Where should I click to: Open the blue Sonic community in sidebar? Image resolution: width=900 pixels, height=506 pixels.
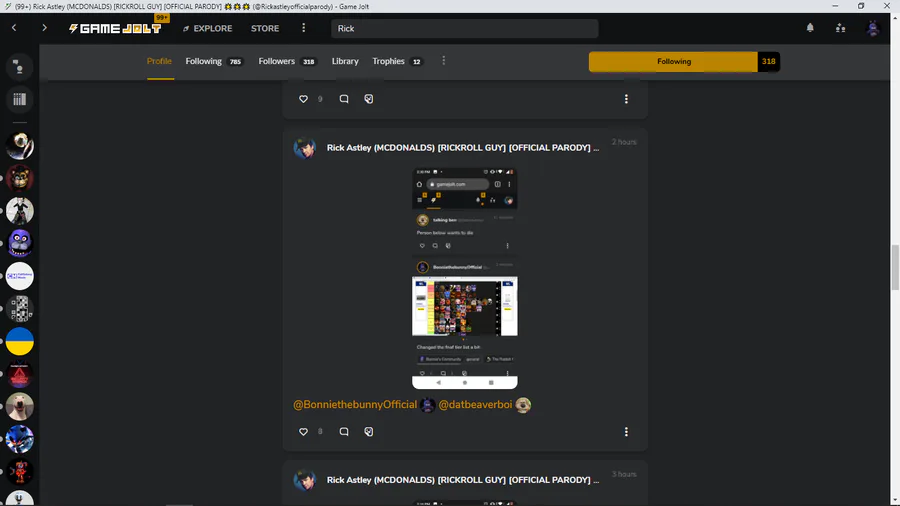click(x=20, y=439)
